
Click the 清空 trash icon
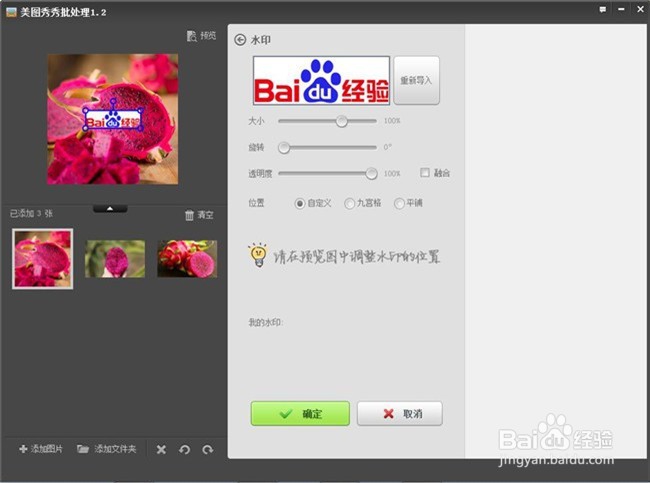click(x=189, y=215)
